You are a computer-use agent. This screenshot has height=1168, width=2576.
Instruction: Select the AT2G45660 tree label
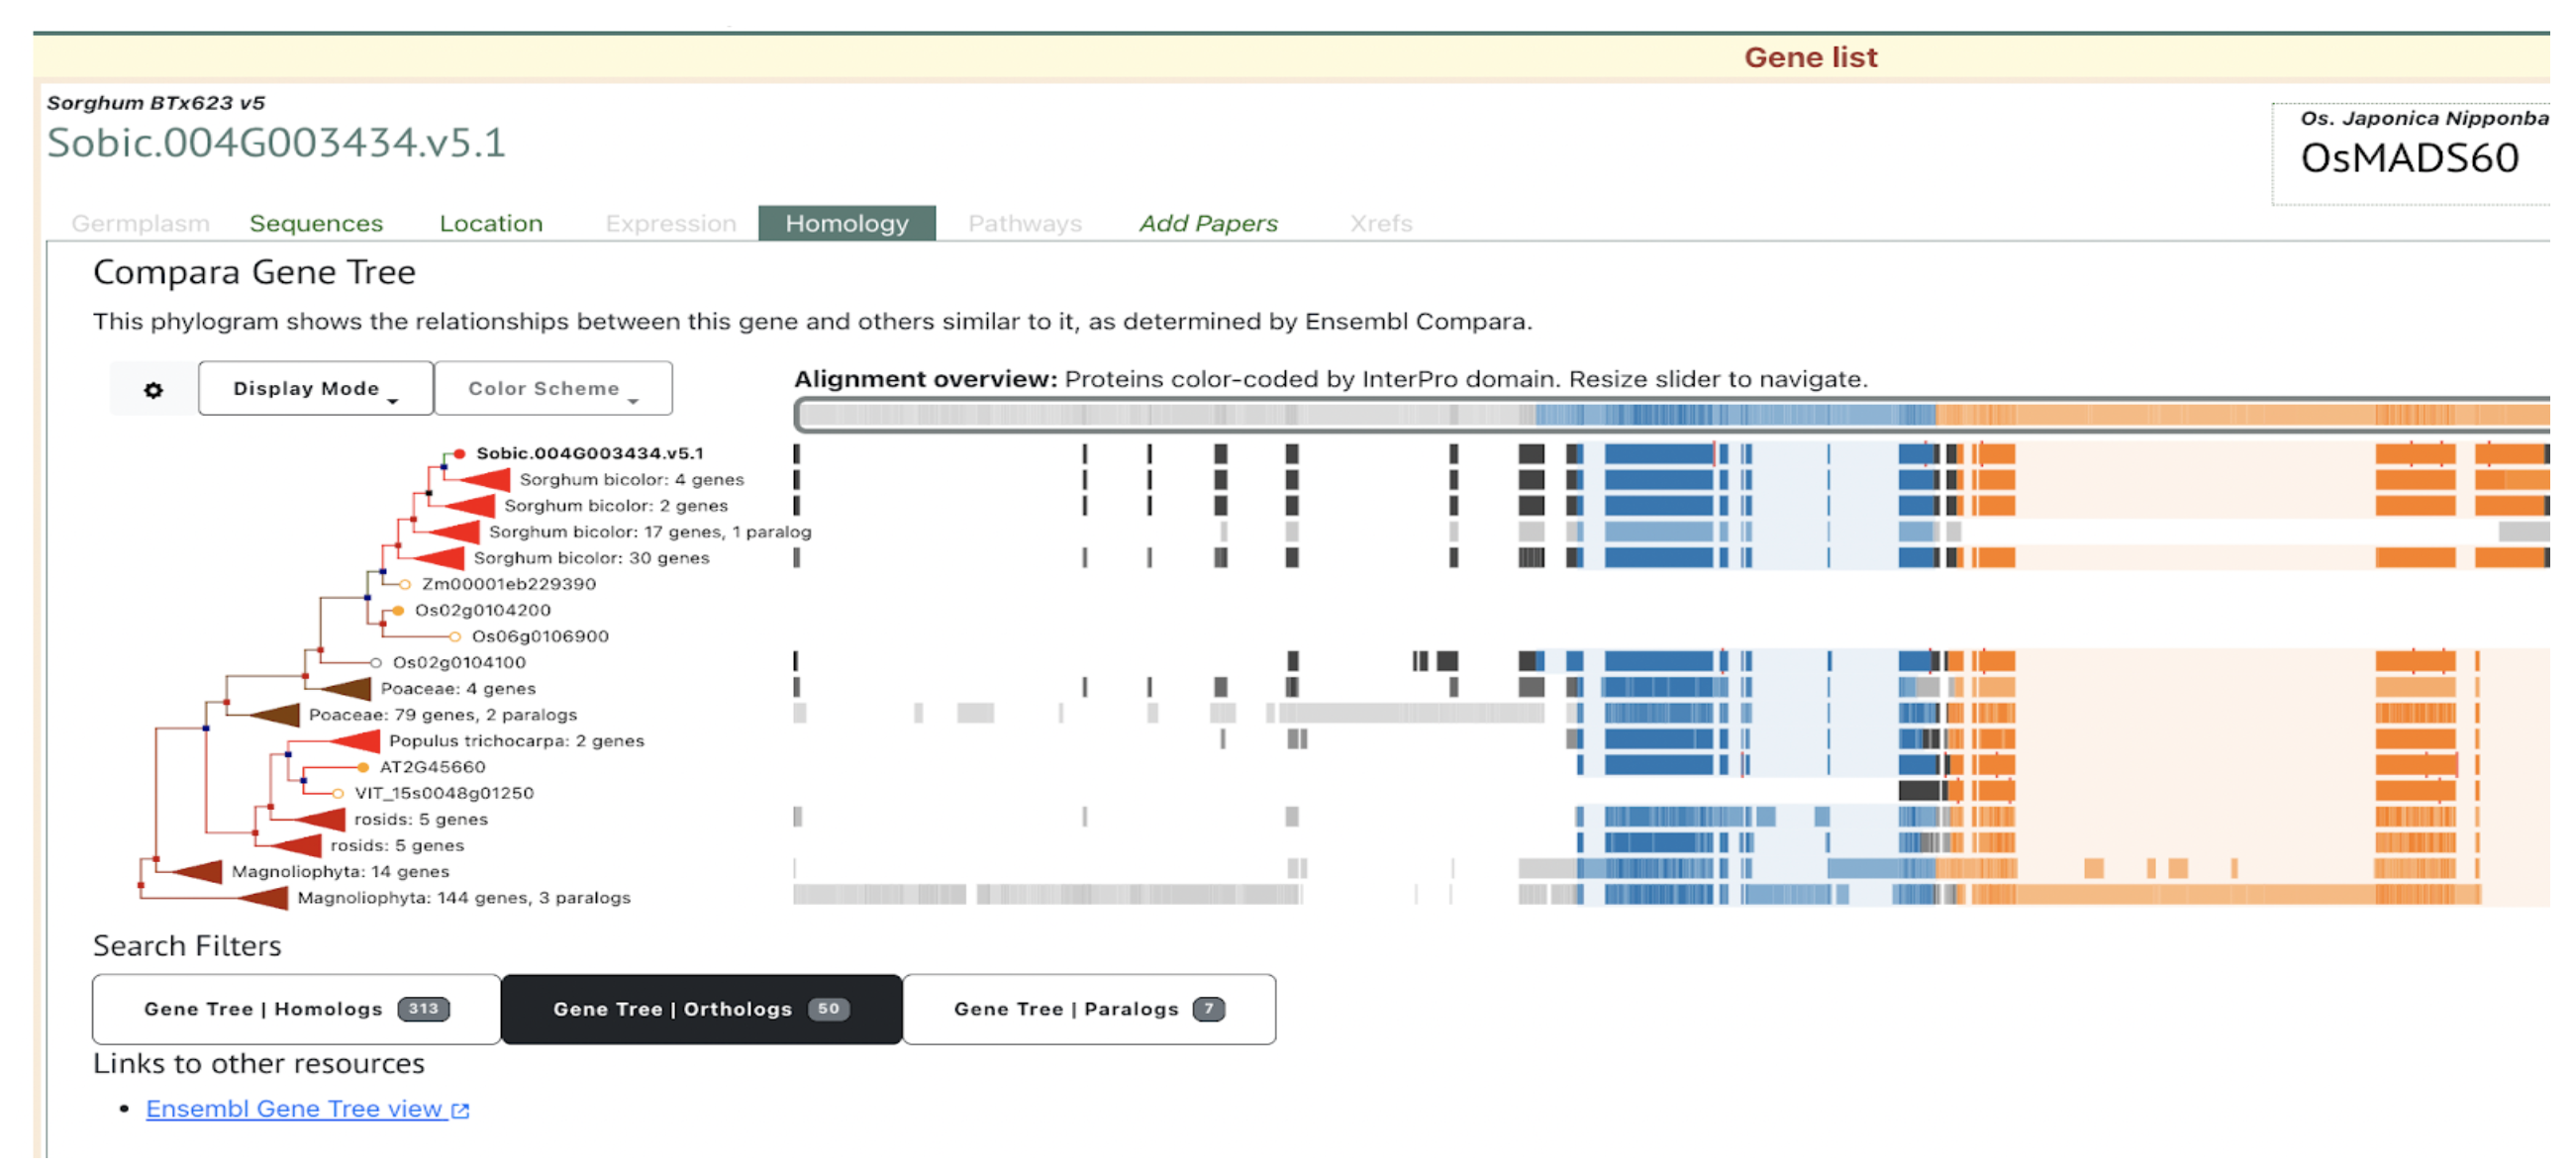[x=432, y=767]
